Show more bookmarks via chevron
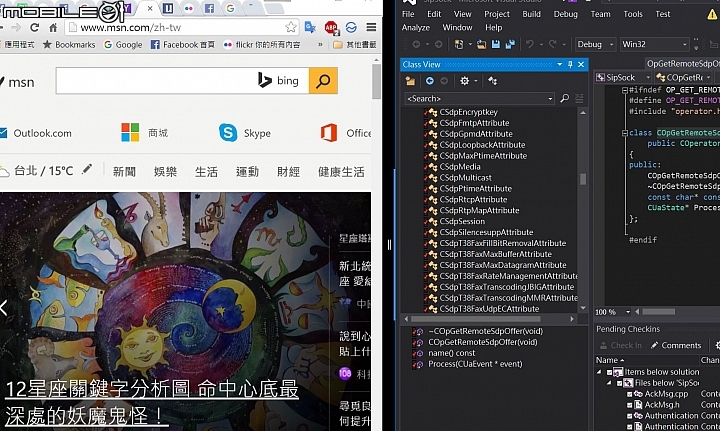This screenshot has height=431, width=720. coord(320,45)
